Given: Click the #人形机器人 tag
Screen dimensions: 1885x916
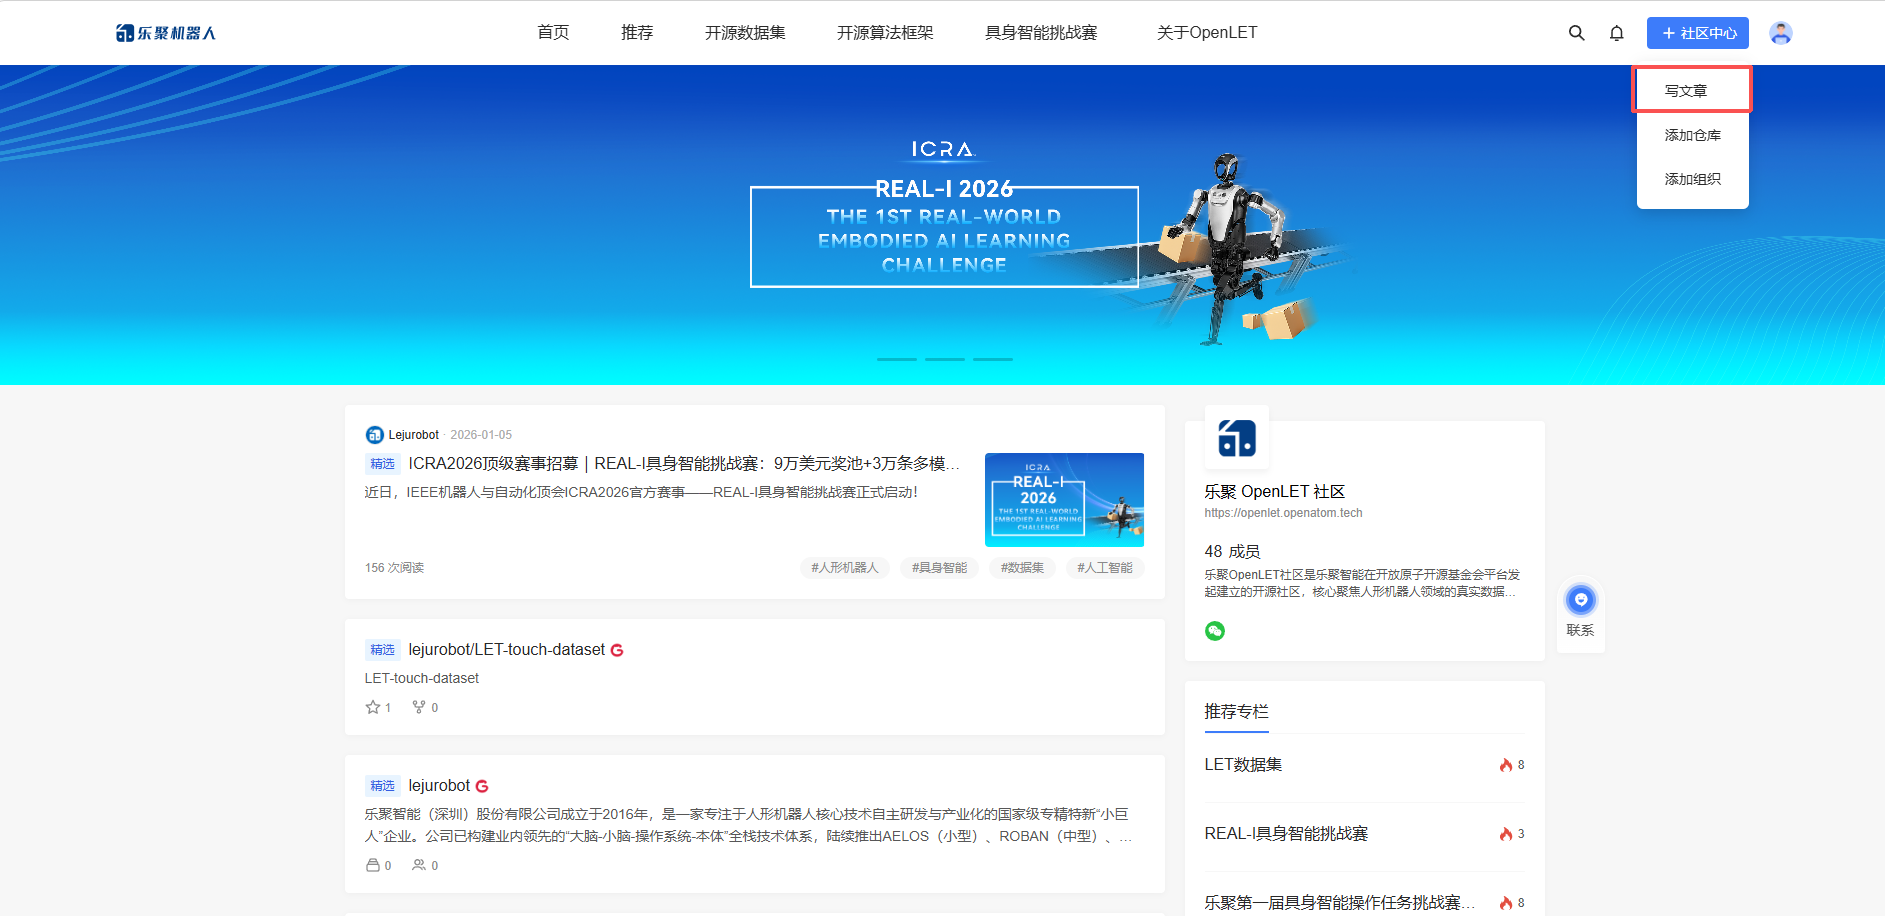Looking at the screenshot, I should pyautogui.click(x=844, y=568).
